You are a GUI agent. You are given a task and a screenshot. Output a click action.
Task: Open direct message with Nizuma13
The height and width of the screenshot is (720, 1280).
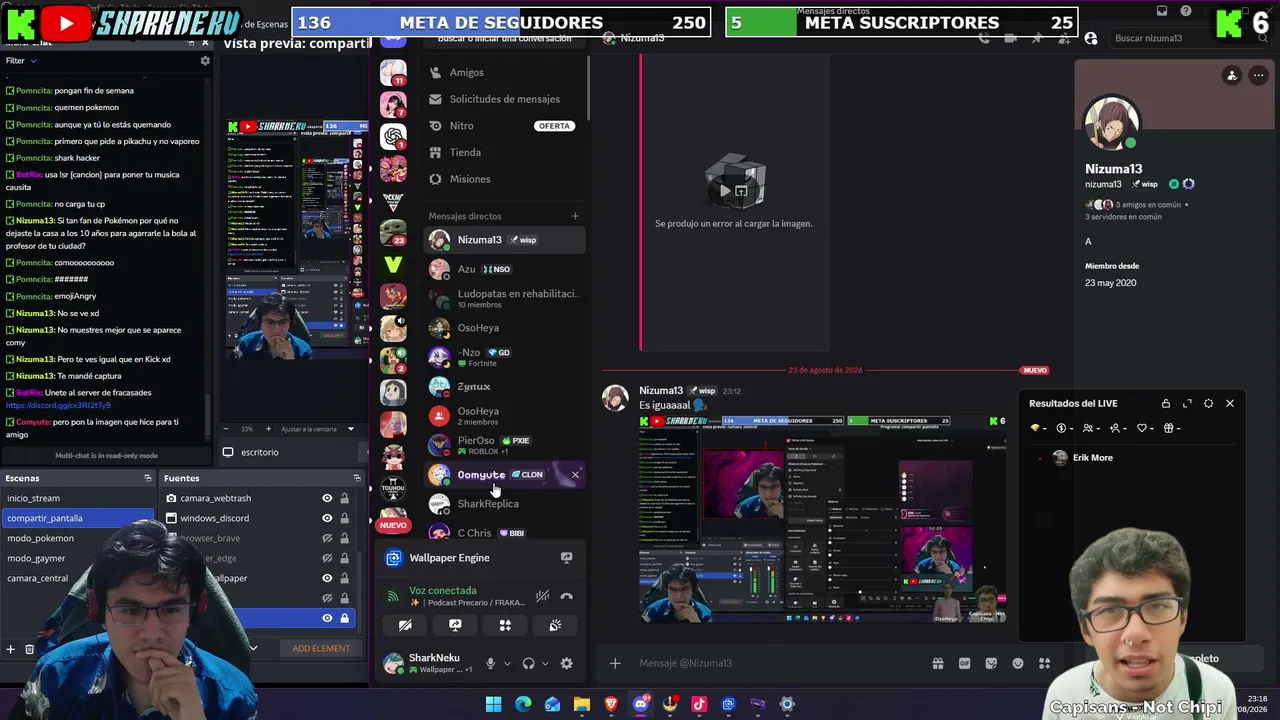click(x=505, y=240)
